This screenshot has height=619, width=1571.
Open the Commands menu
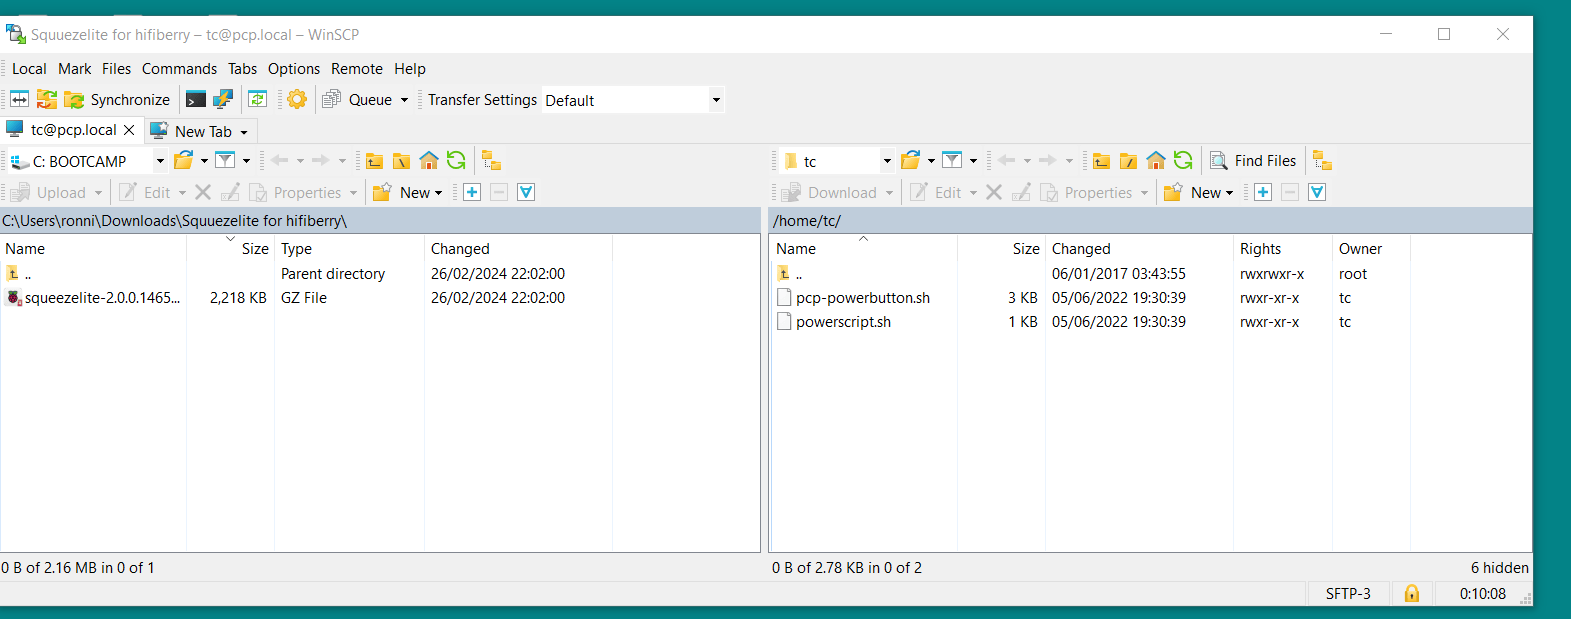tap(179, 69)
